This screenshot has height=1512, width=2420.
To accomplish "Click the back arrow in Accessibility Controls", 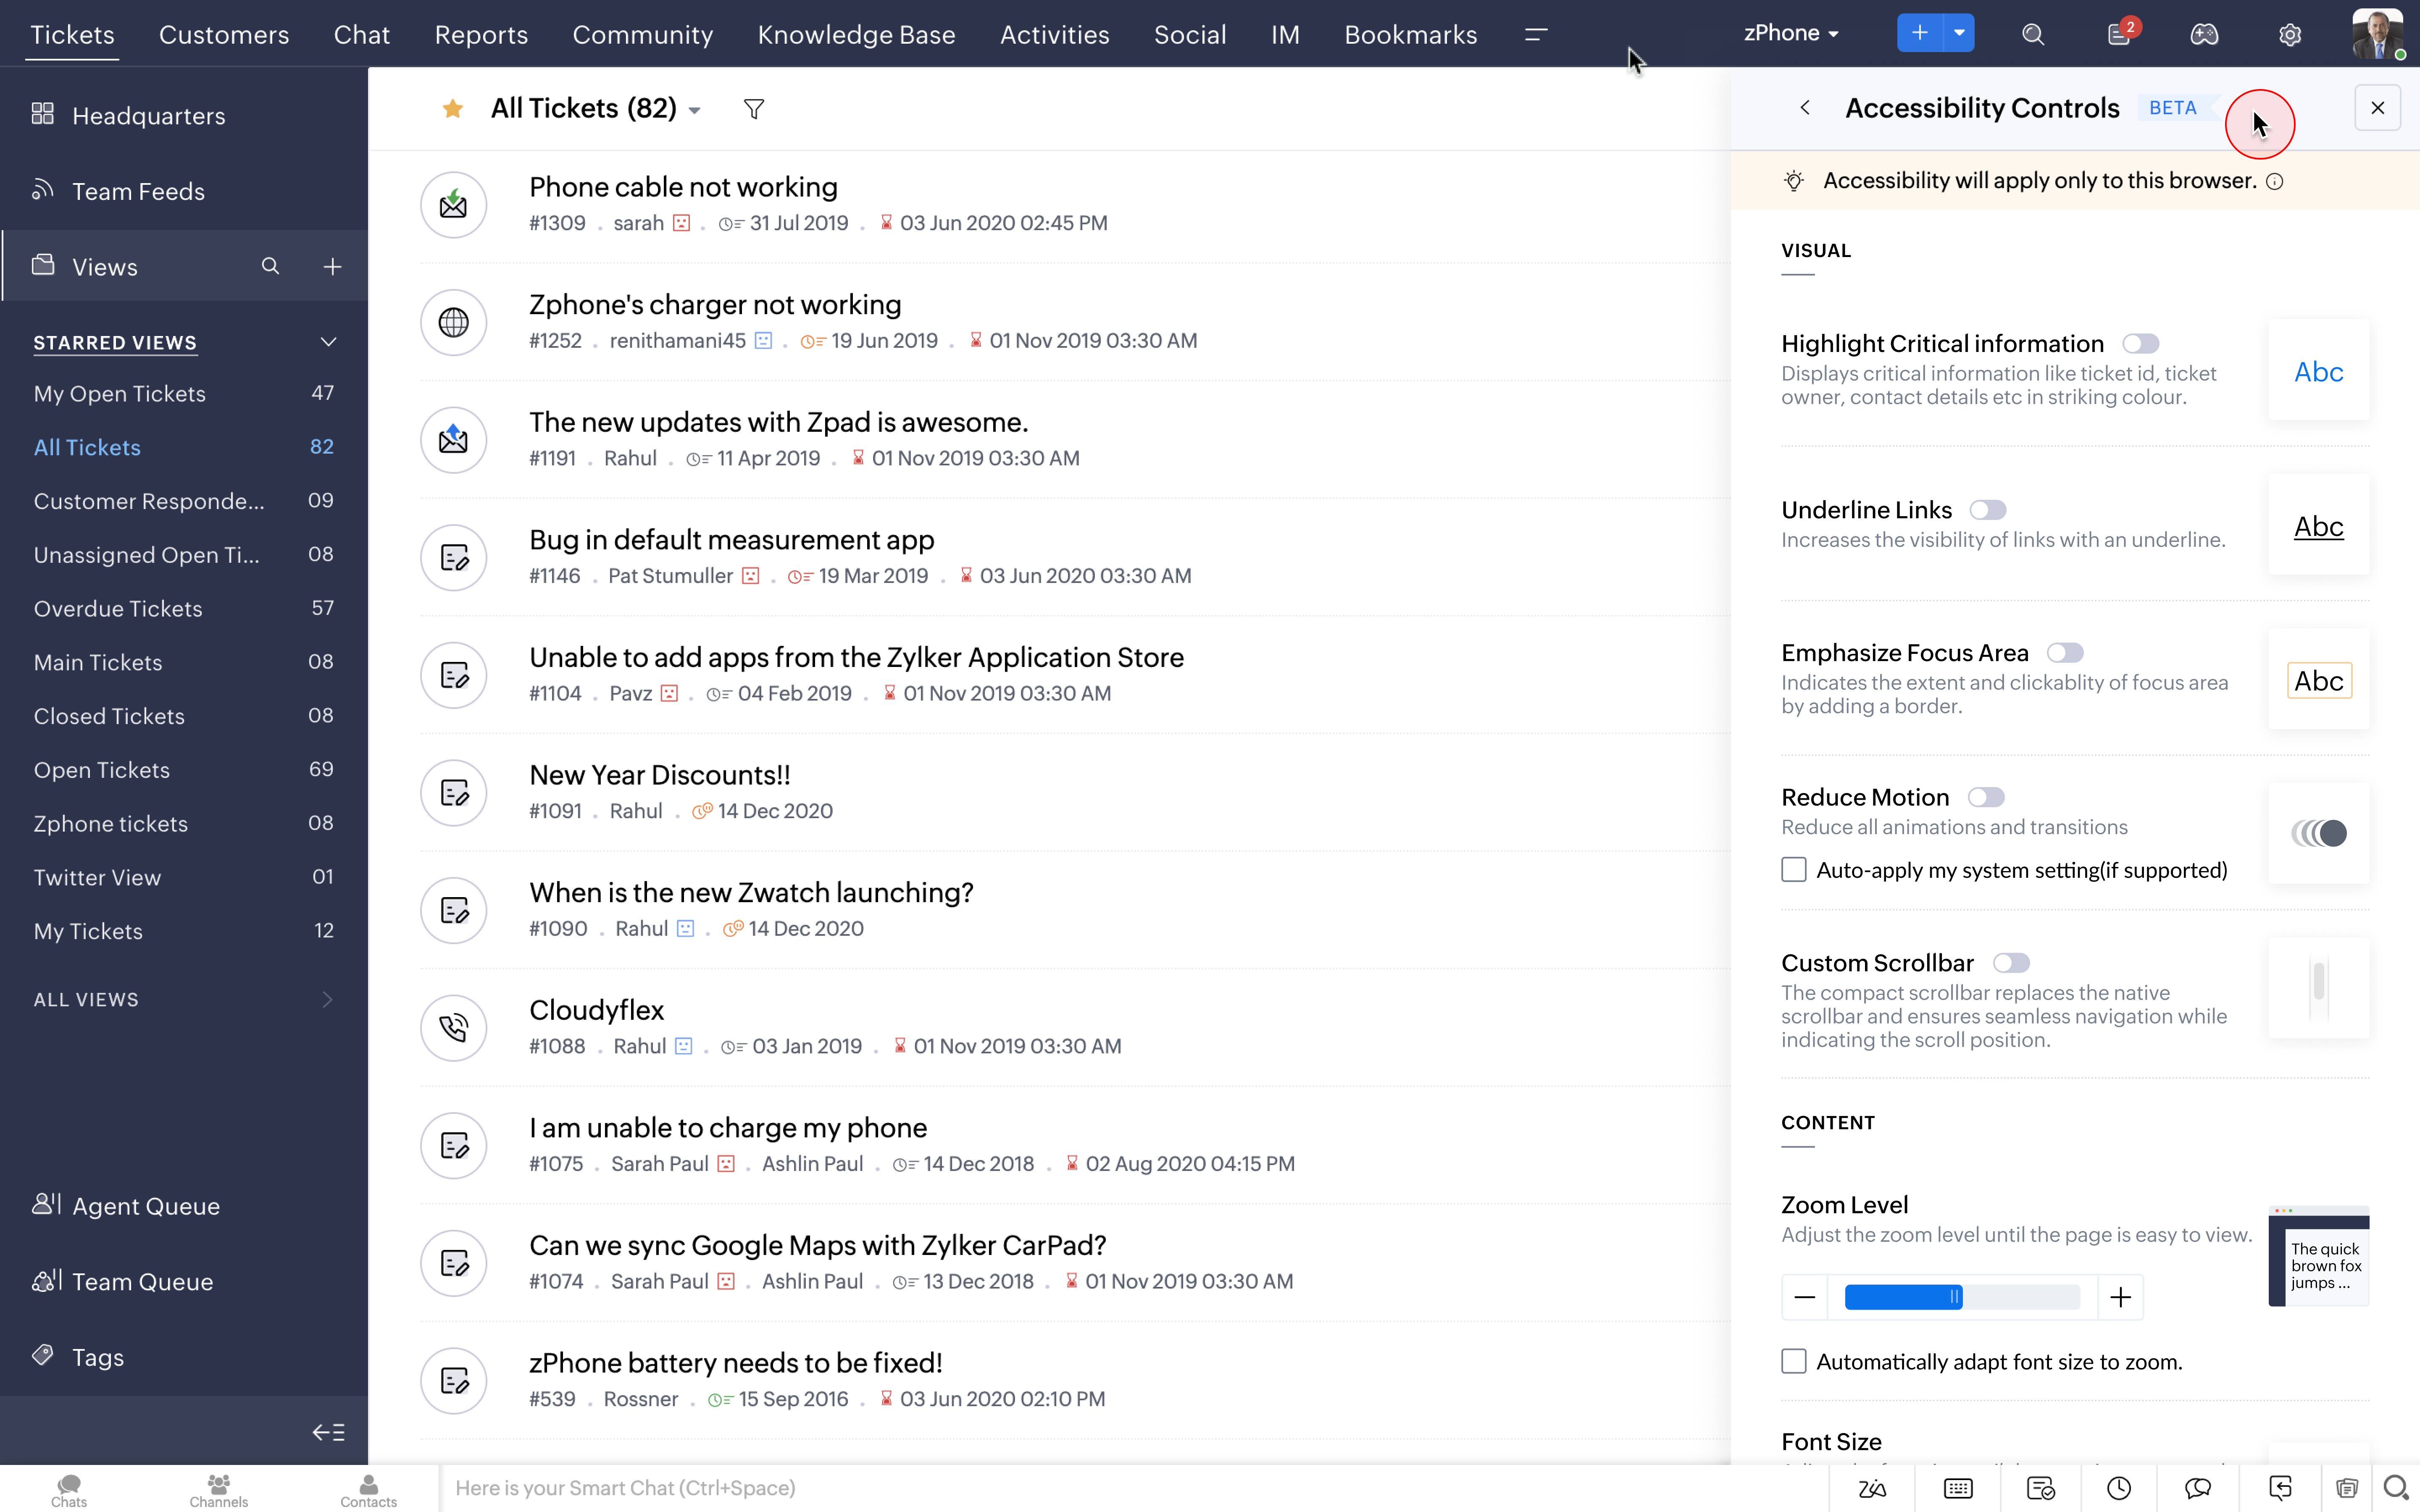I will (x=1805, y=108).
